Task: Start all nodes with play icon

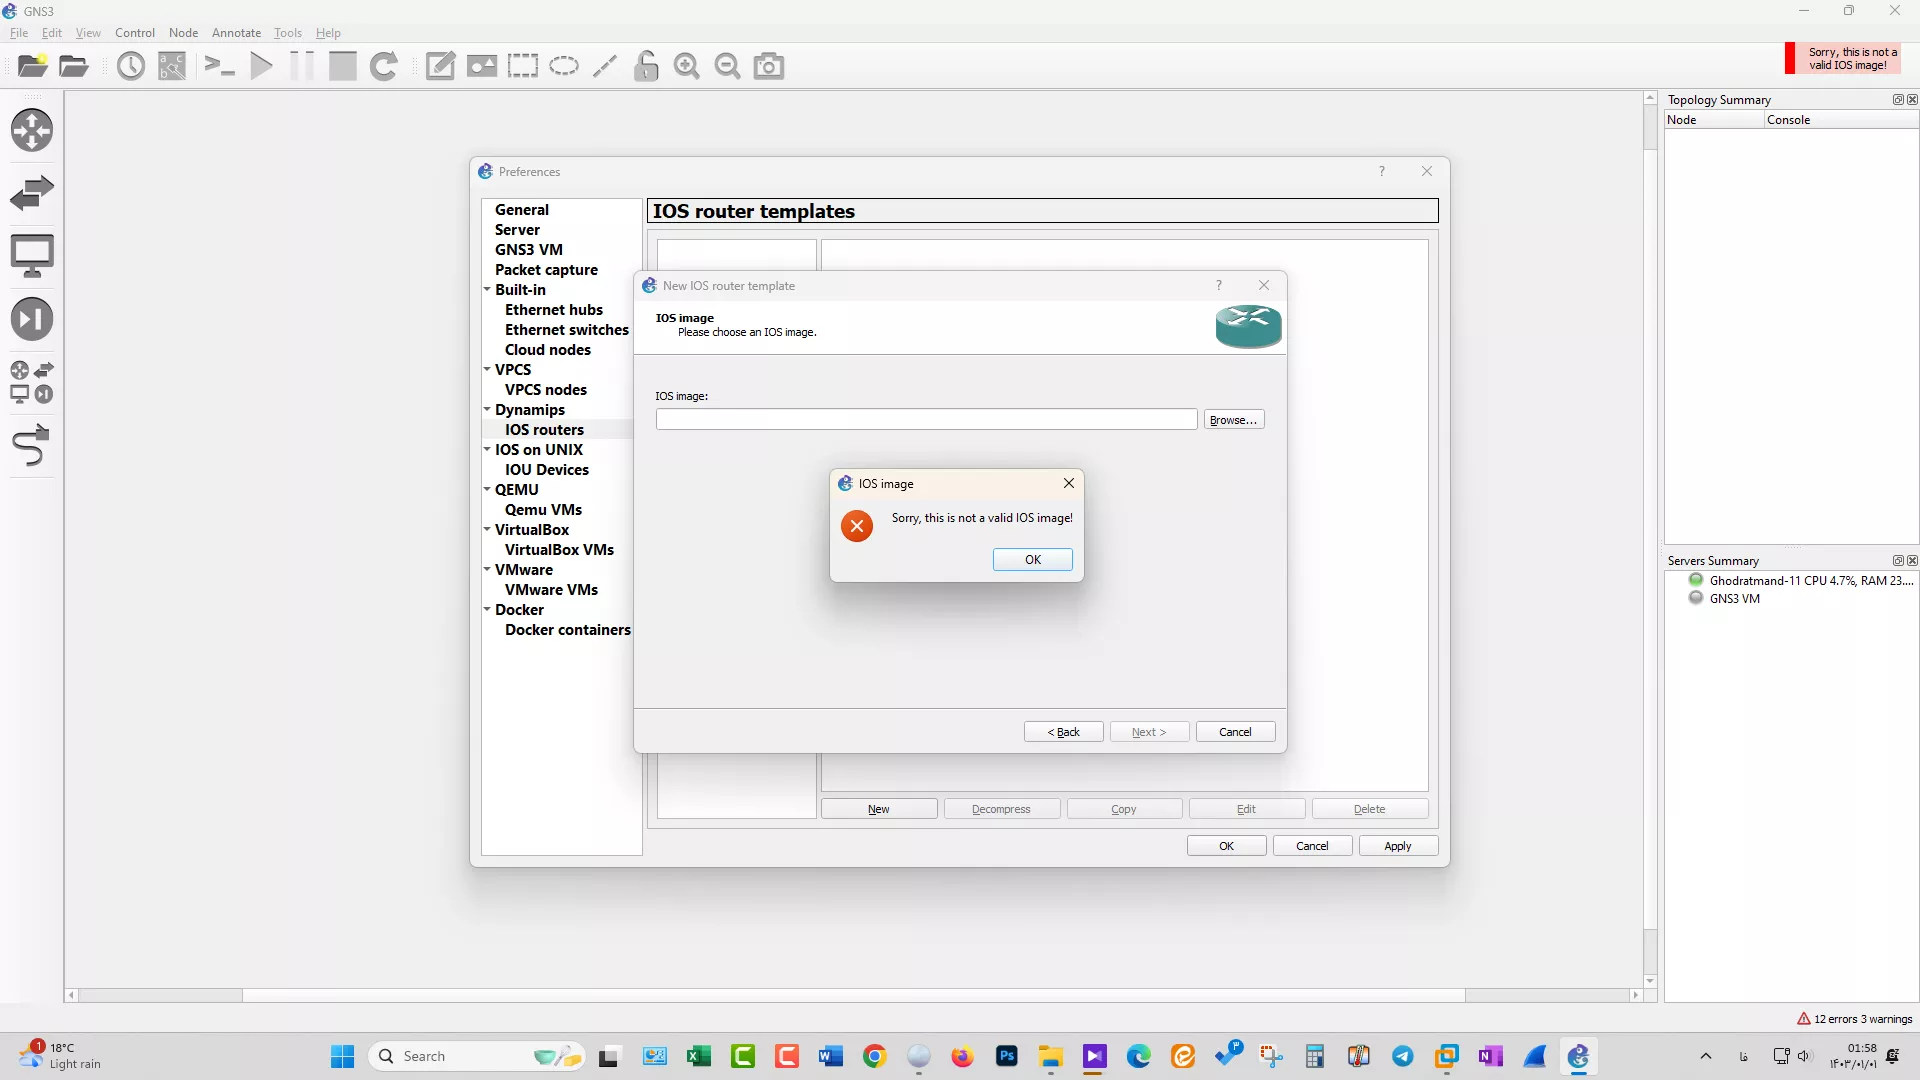Action: 261,66
